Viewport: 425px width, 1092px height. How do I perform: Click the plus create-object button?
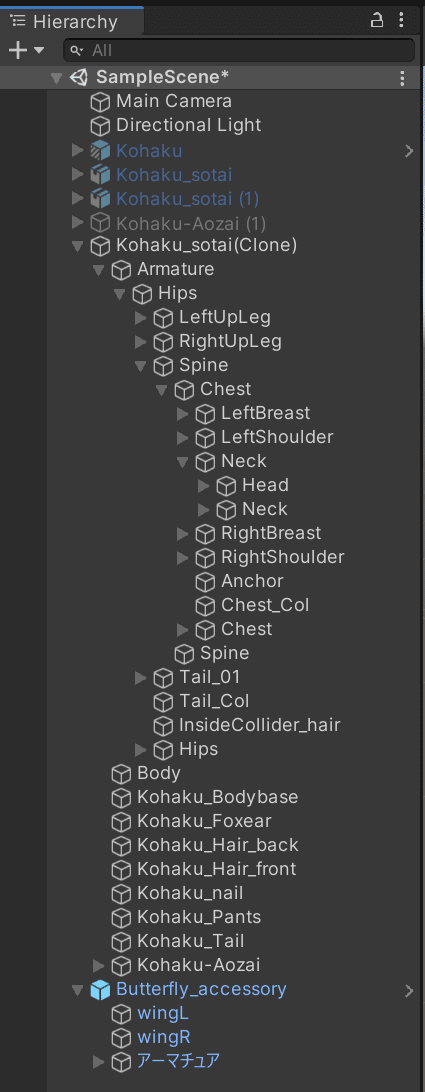pyautogui.click(x=17, y=50)
